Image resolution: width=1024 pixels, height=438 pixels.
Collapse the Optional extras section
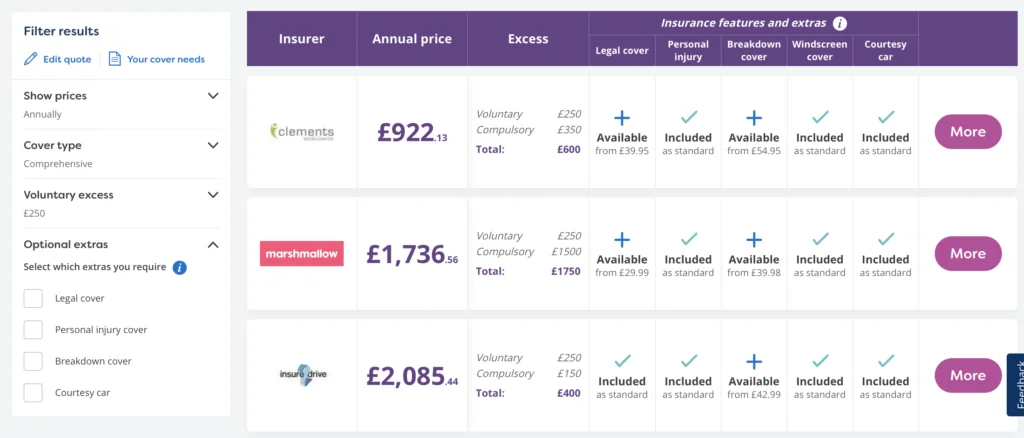[213, 245]
